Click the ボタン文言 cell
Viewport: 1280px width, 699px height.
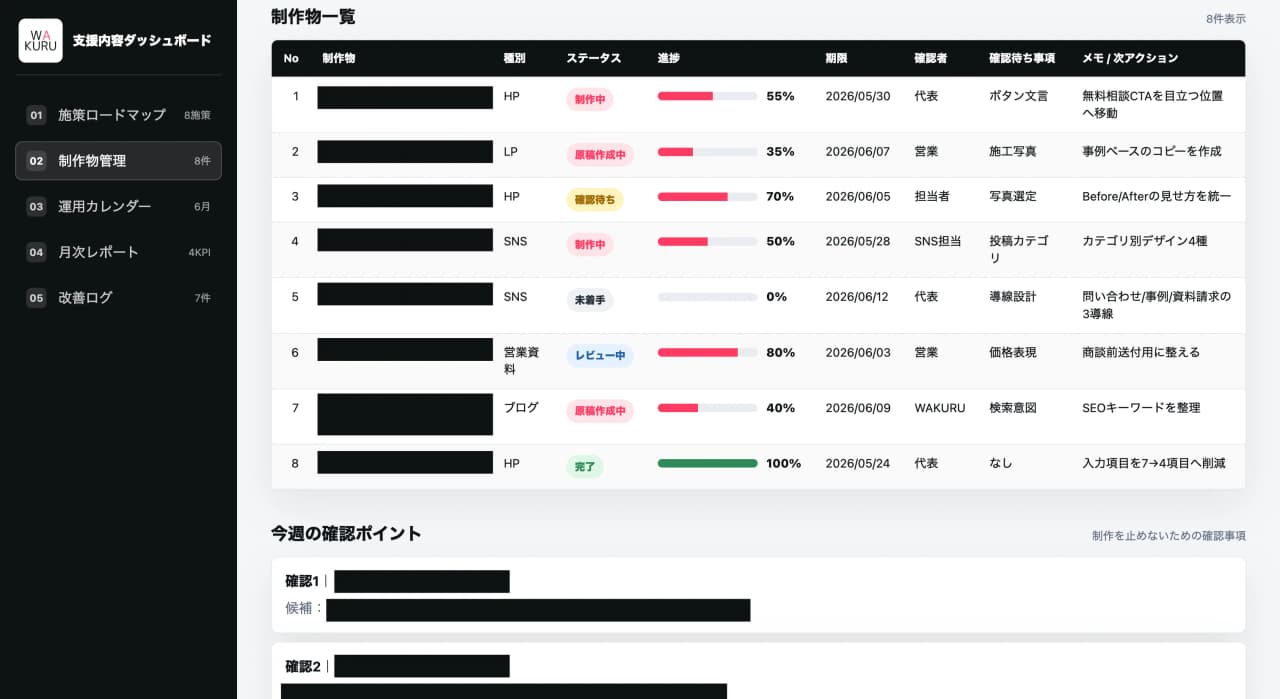pyautogui.click(x=1018, y=96)
